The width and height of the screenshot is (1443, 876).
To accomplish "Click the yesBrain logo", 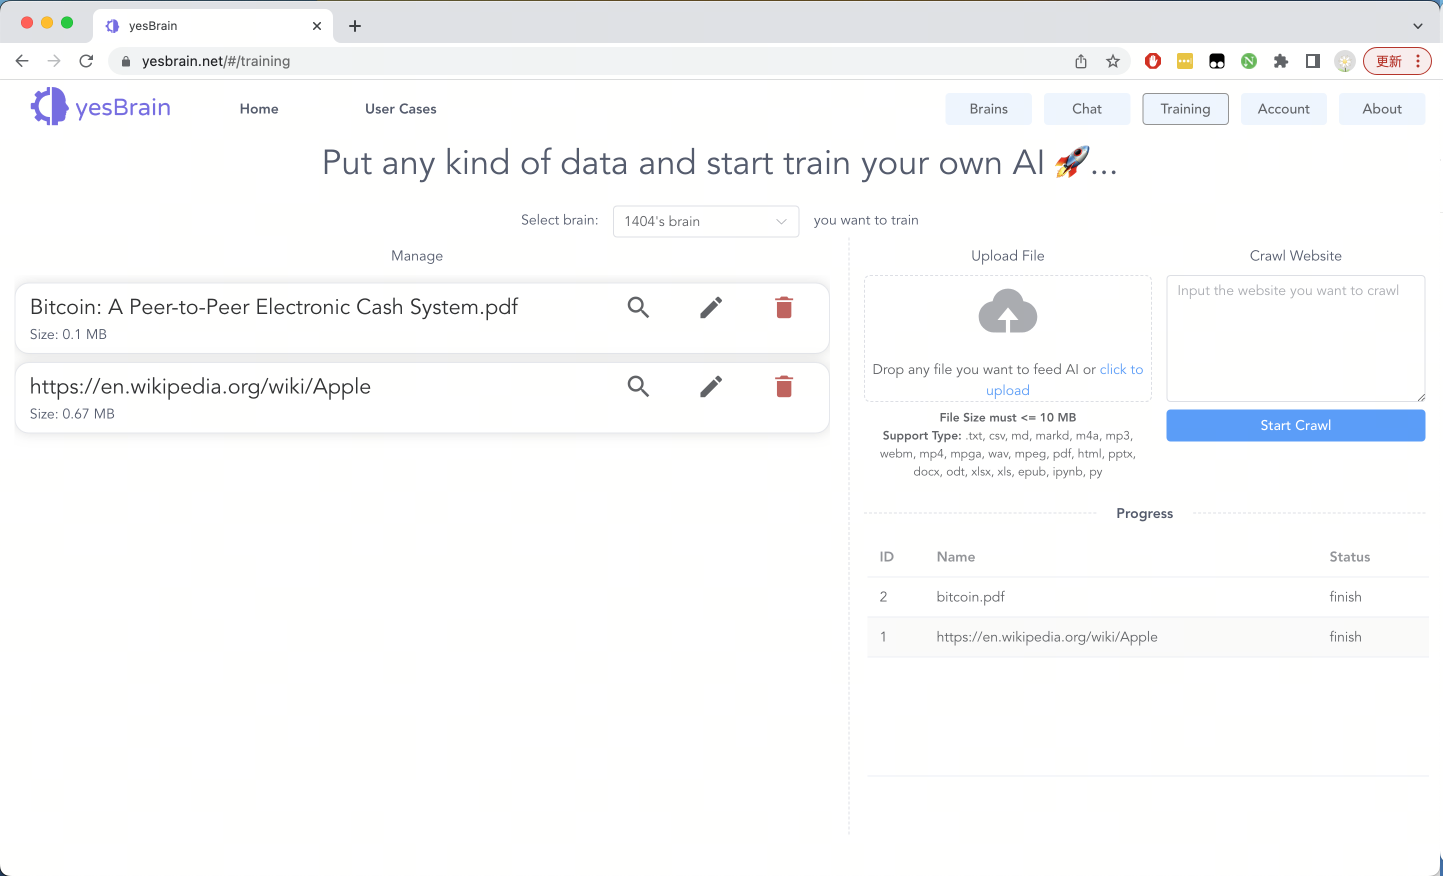I will tap(101, 107).
